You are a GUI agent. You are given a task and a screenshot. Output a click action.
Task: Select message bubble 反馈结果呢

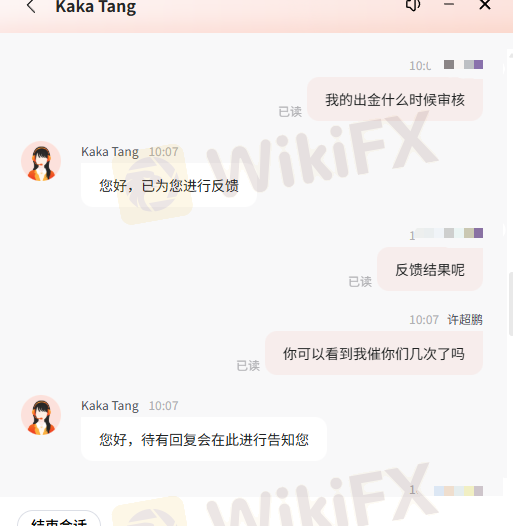click(430, 269)
